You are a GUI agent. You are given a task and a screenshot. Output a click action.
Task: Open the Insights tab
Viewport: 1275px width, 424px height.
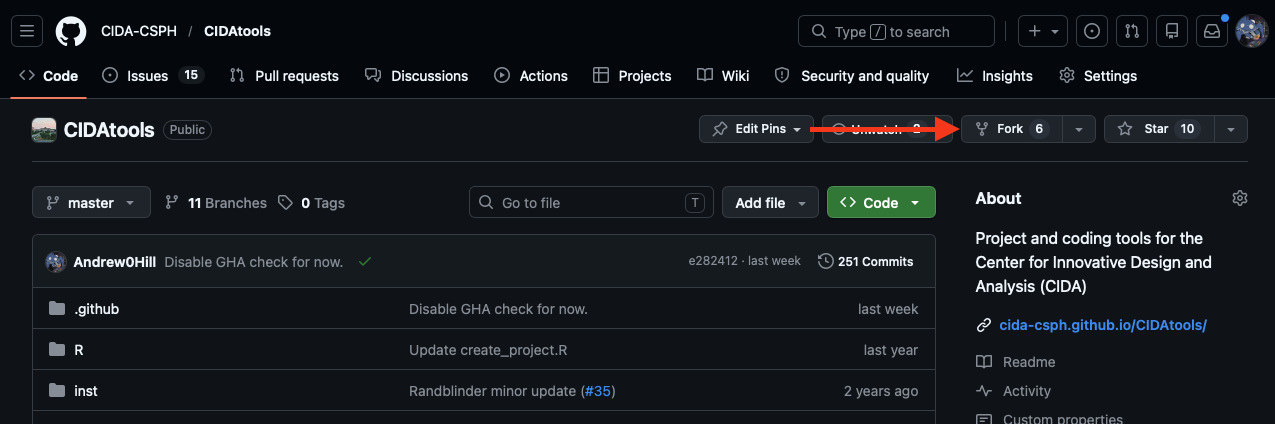click(995, 76)
